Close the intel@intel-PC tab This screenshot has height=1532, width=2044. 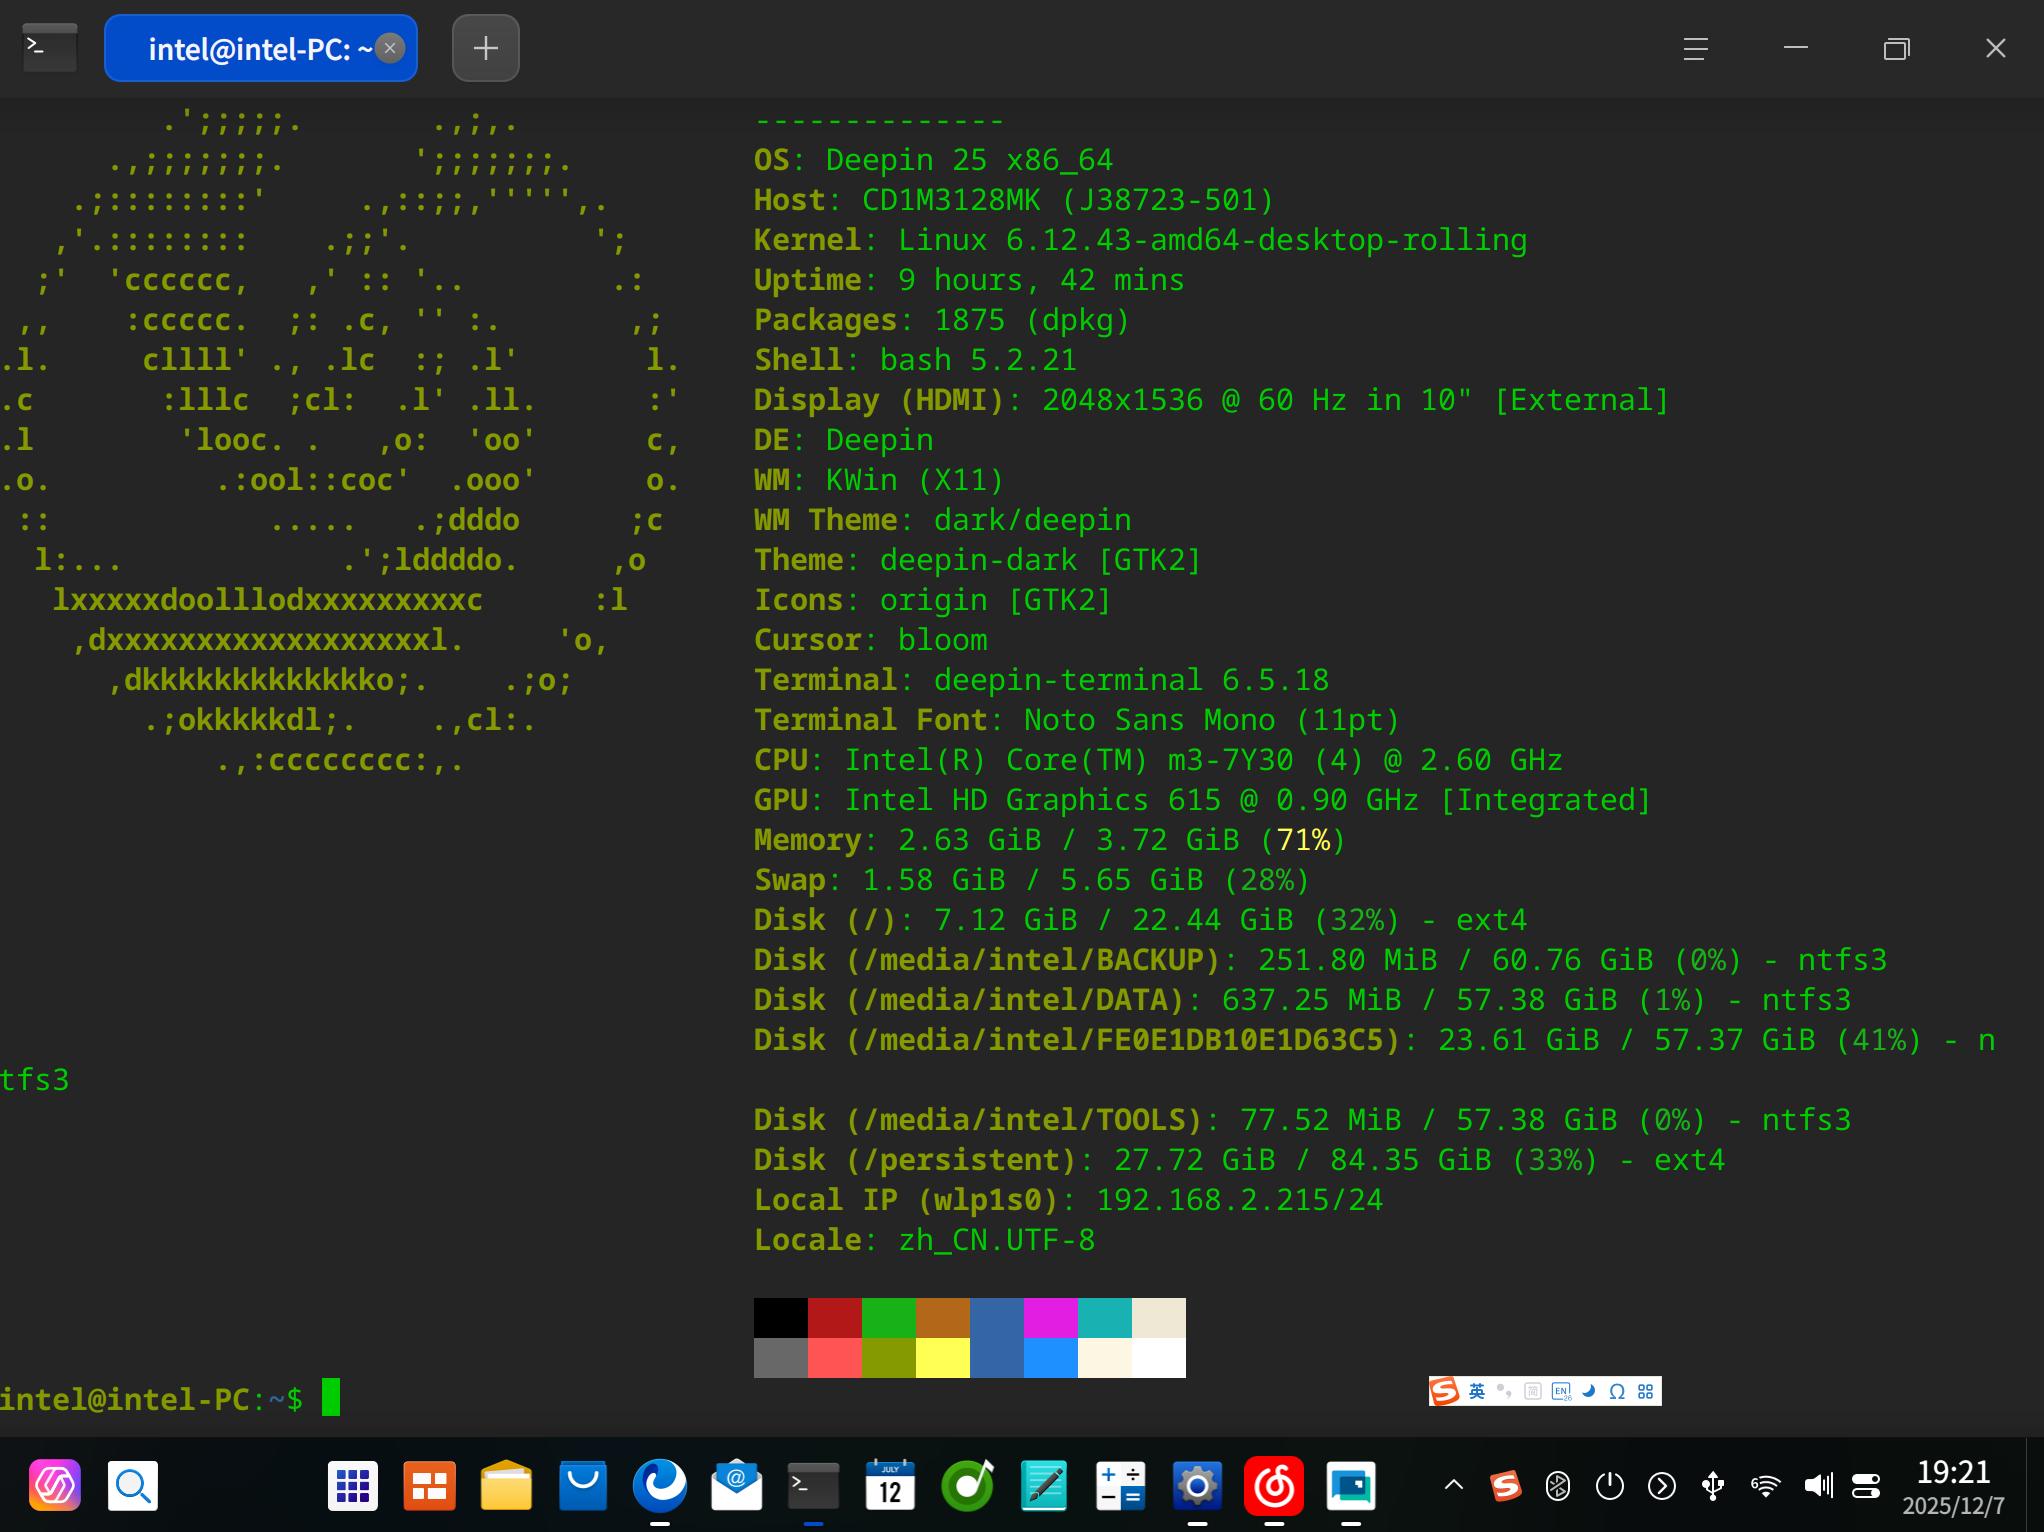[390, 48]
